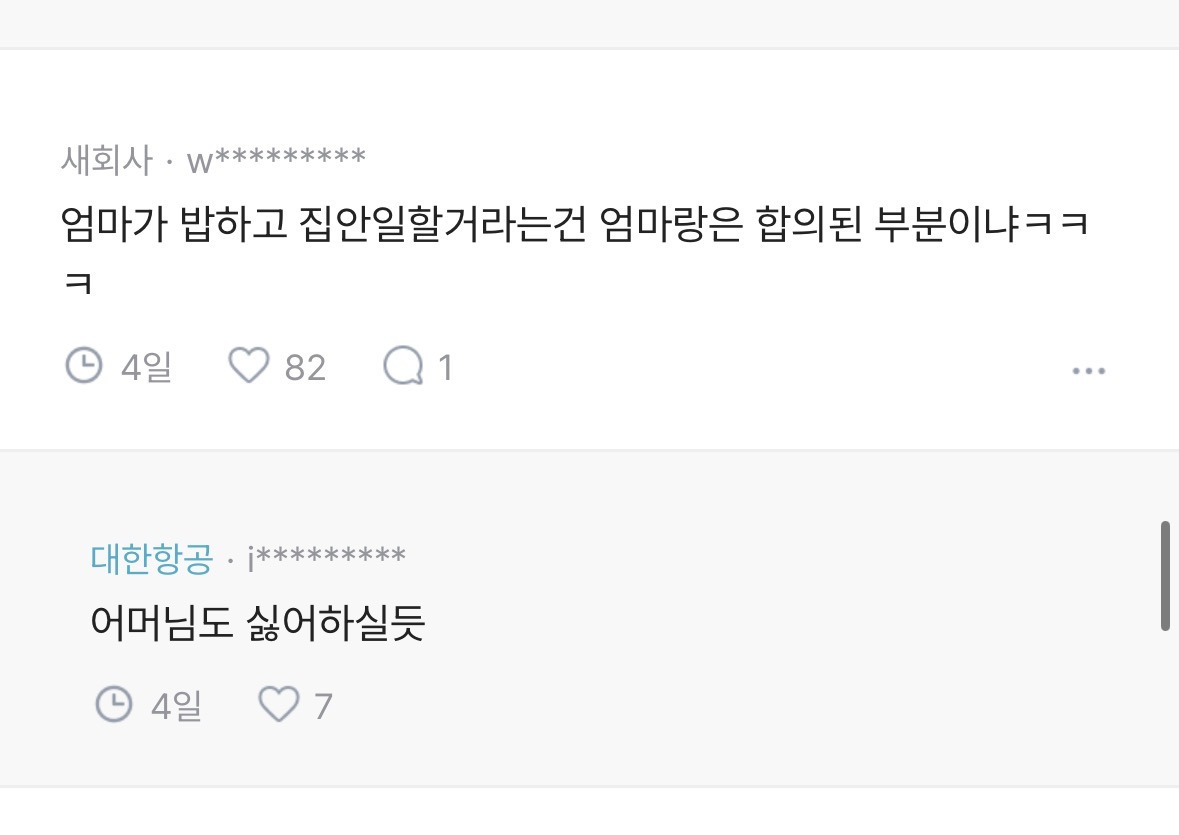The image size is (1179, 835).
Task: Select the 새회사 company label
Action: tap(106, 160)
